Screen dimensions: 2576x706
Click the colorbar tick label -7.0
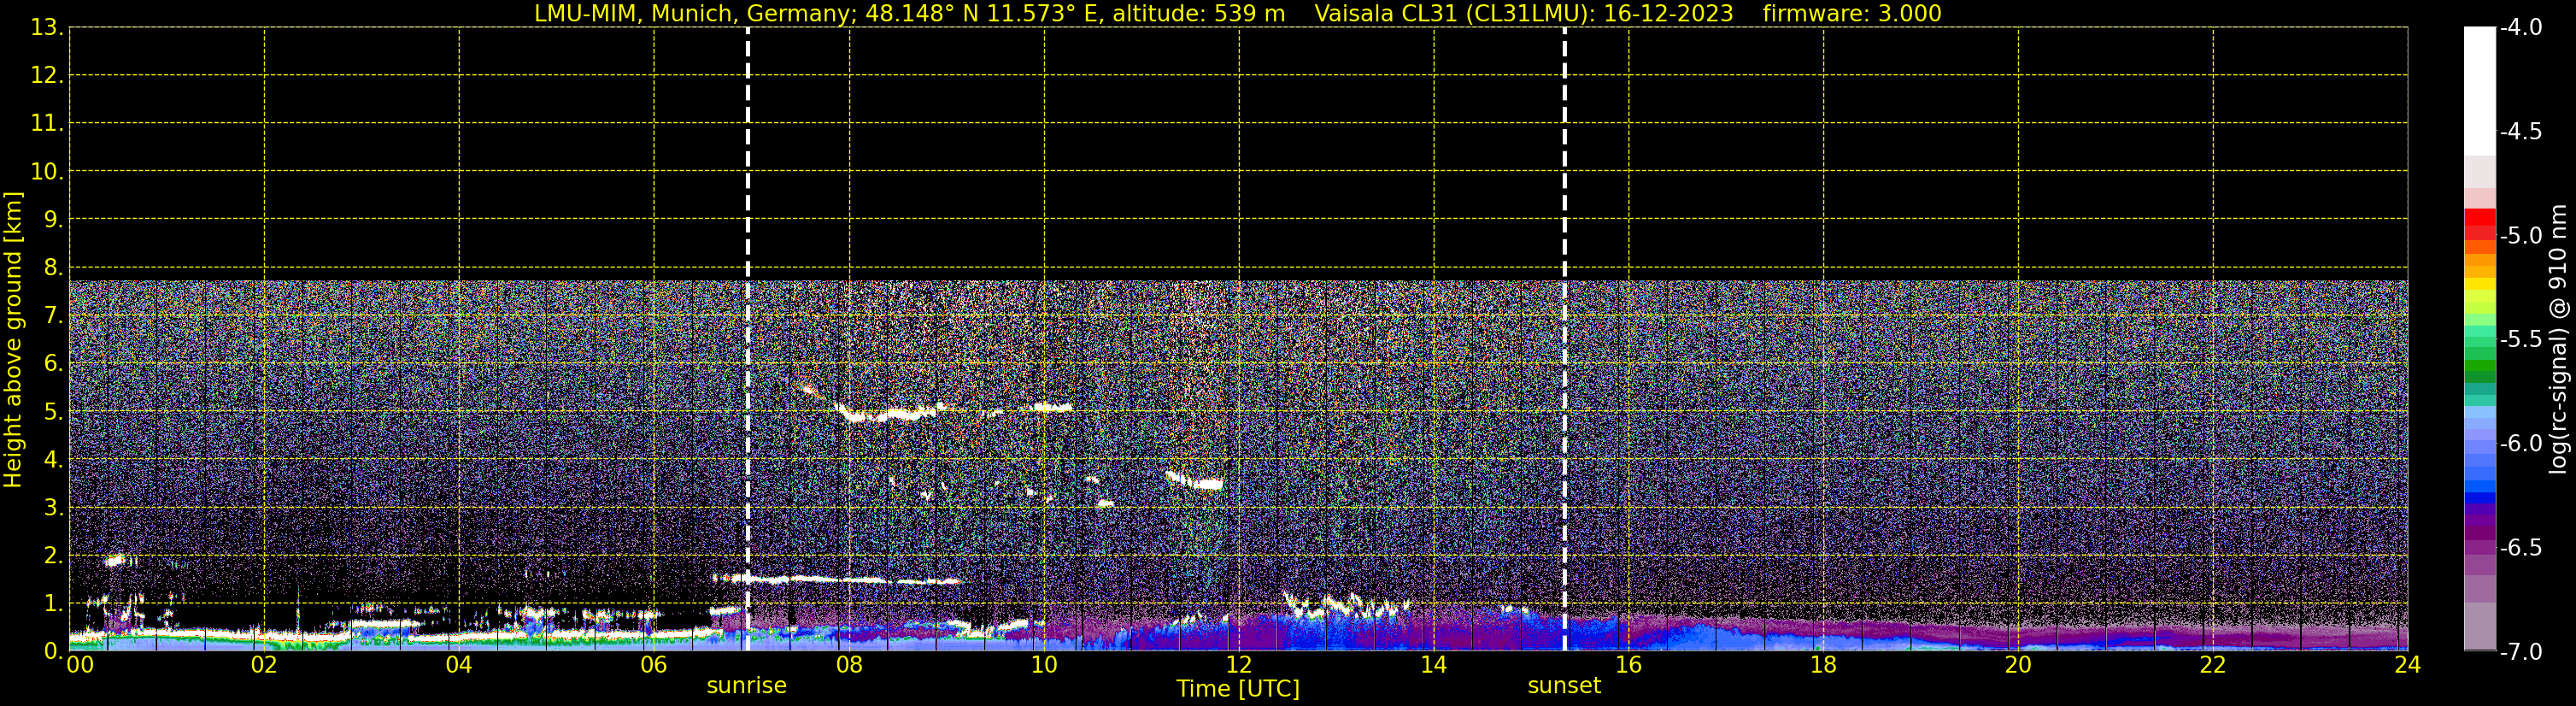click(x=2520, y=652)
